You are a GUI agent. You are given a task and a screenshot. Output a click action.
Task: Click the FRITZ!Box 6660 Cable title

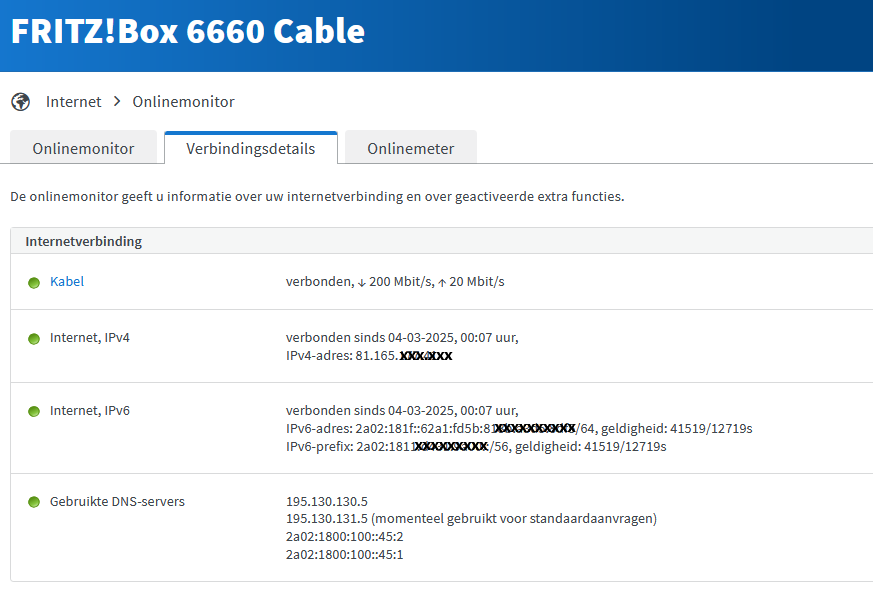tap(188, 32)
